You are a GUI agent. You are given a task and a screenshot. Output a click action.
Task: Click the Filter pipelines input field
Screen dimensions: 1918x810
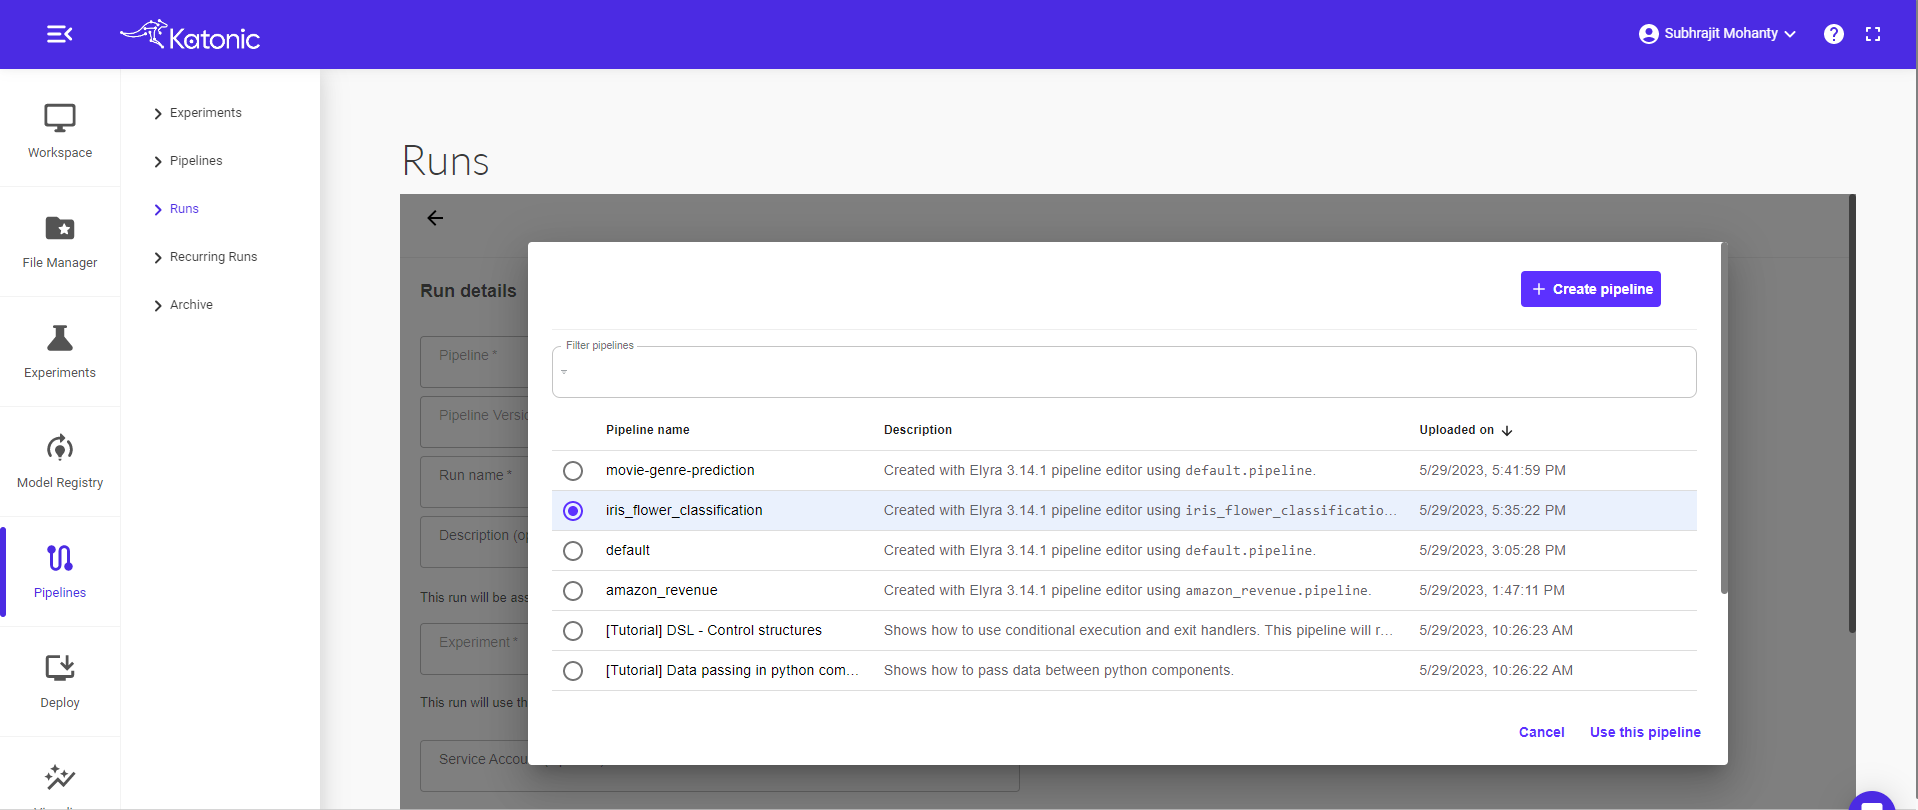tap(1124, 372)
